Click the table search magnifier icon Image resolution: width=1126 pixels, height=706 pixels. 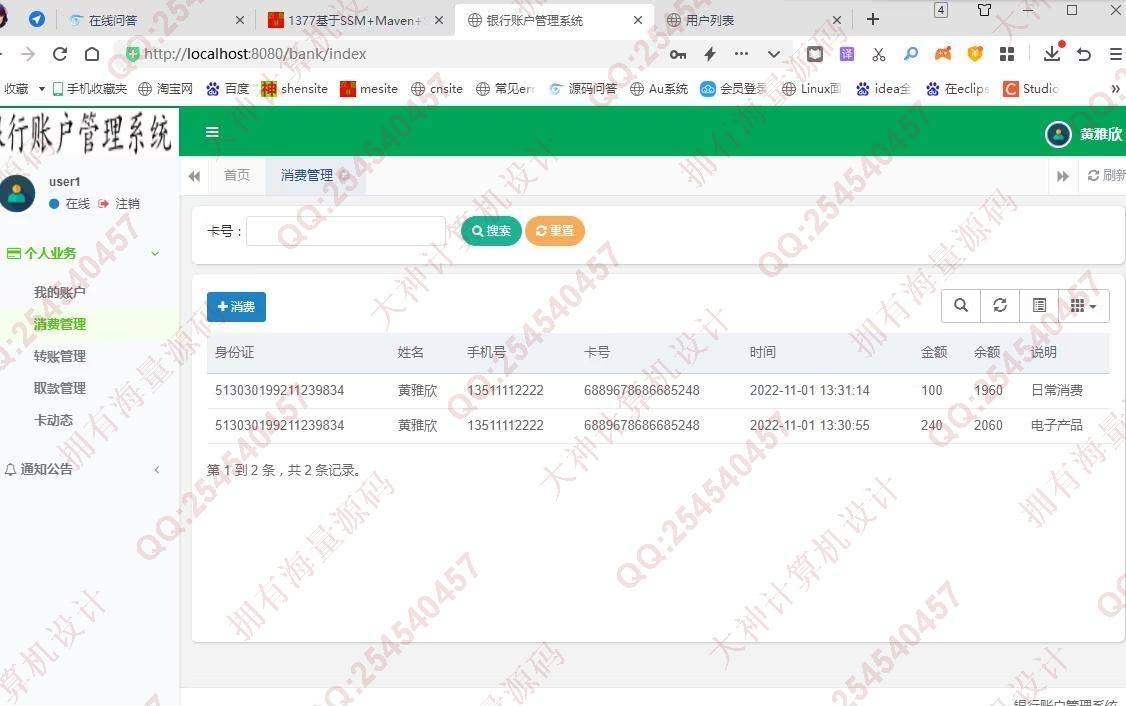tap(961, 306)
